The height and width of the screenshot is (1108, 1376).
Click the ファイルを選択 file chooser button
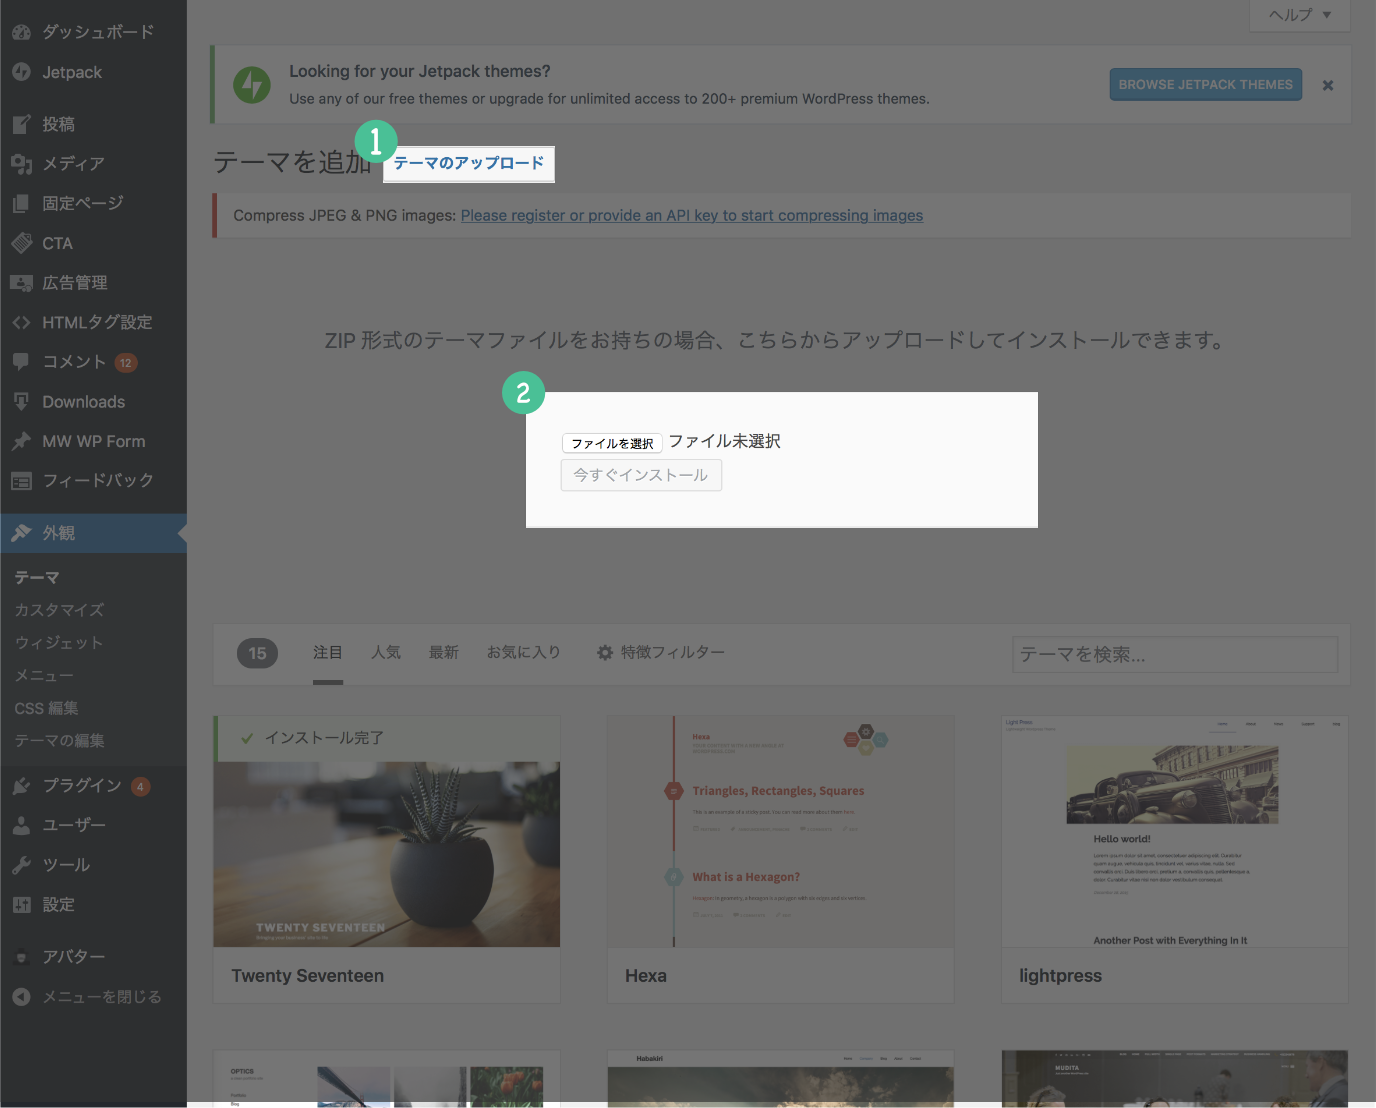point(612,443)
